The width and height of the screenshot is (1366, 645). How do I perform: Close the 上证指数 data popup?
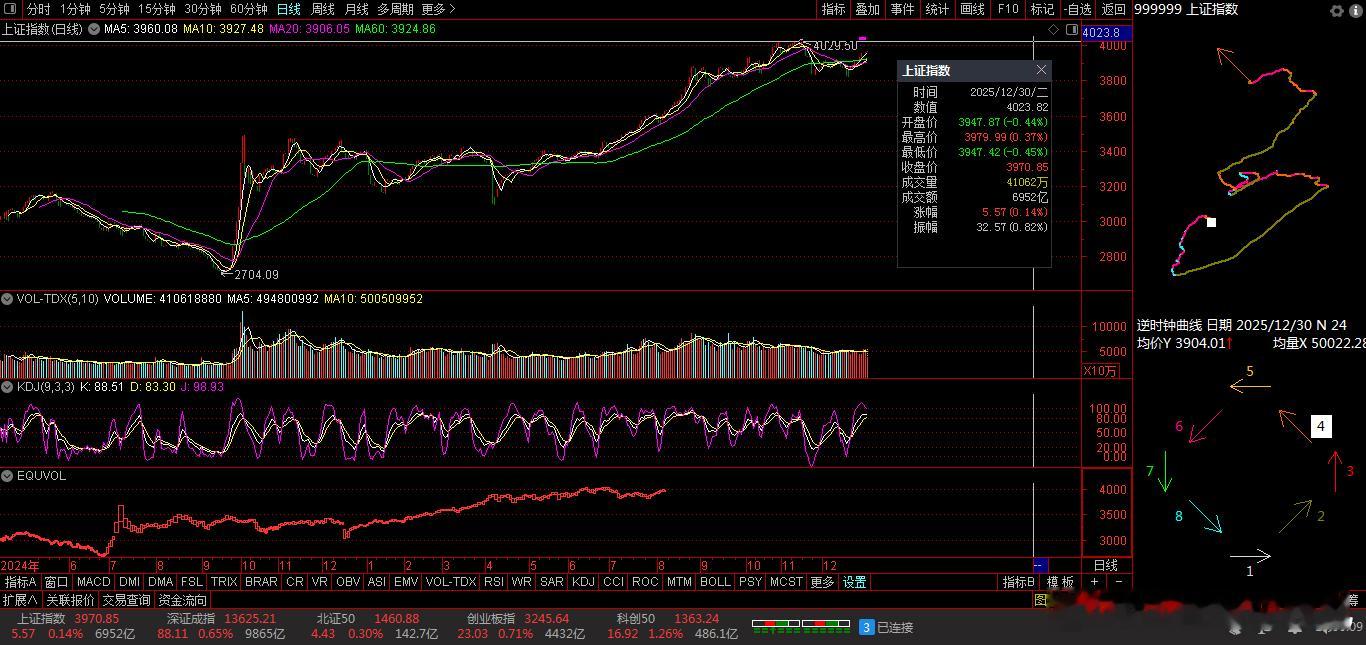(x=1041, y=70)
